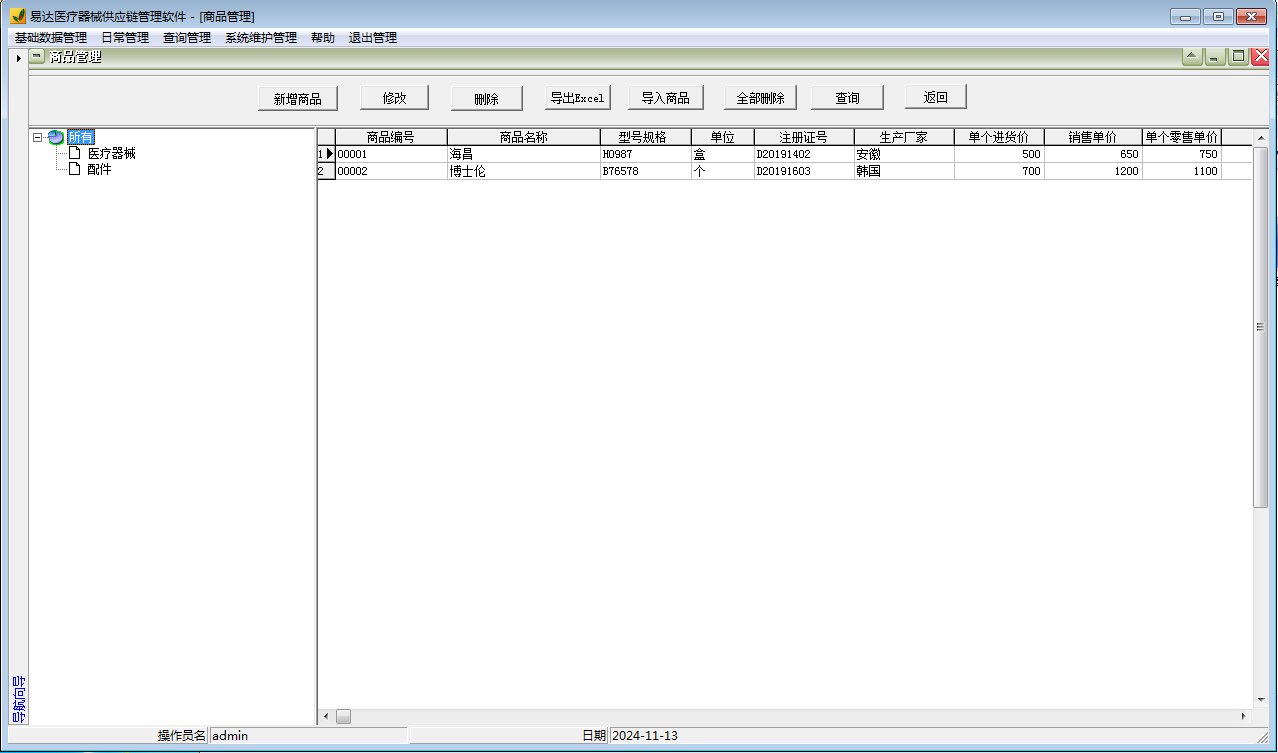
Task: Click the 导入商品 button
Action: click(x=666, y=97)
